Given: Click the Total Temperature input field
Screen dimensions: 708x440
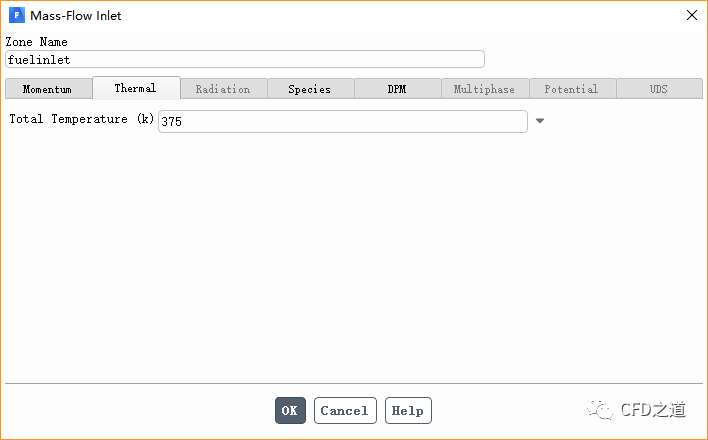Looking at the screenshot, I should (342, 121).
